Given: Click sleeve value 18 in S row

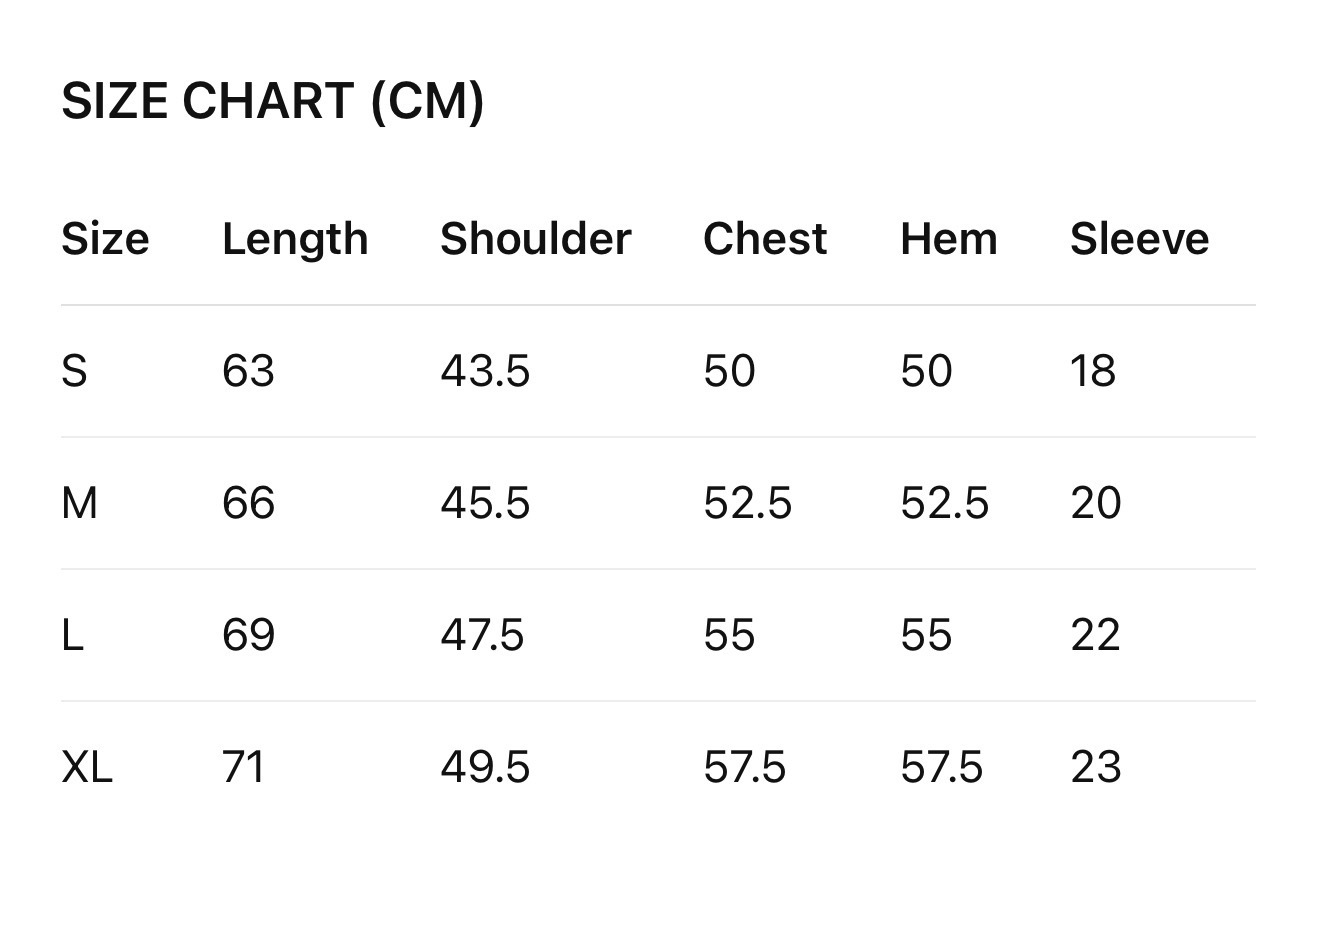Looking at the screenshot, I should [1092, 371].
